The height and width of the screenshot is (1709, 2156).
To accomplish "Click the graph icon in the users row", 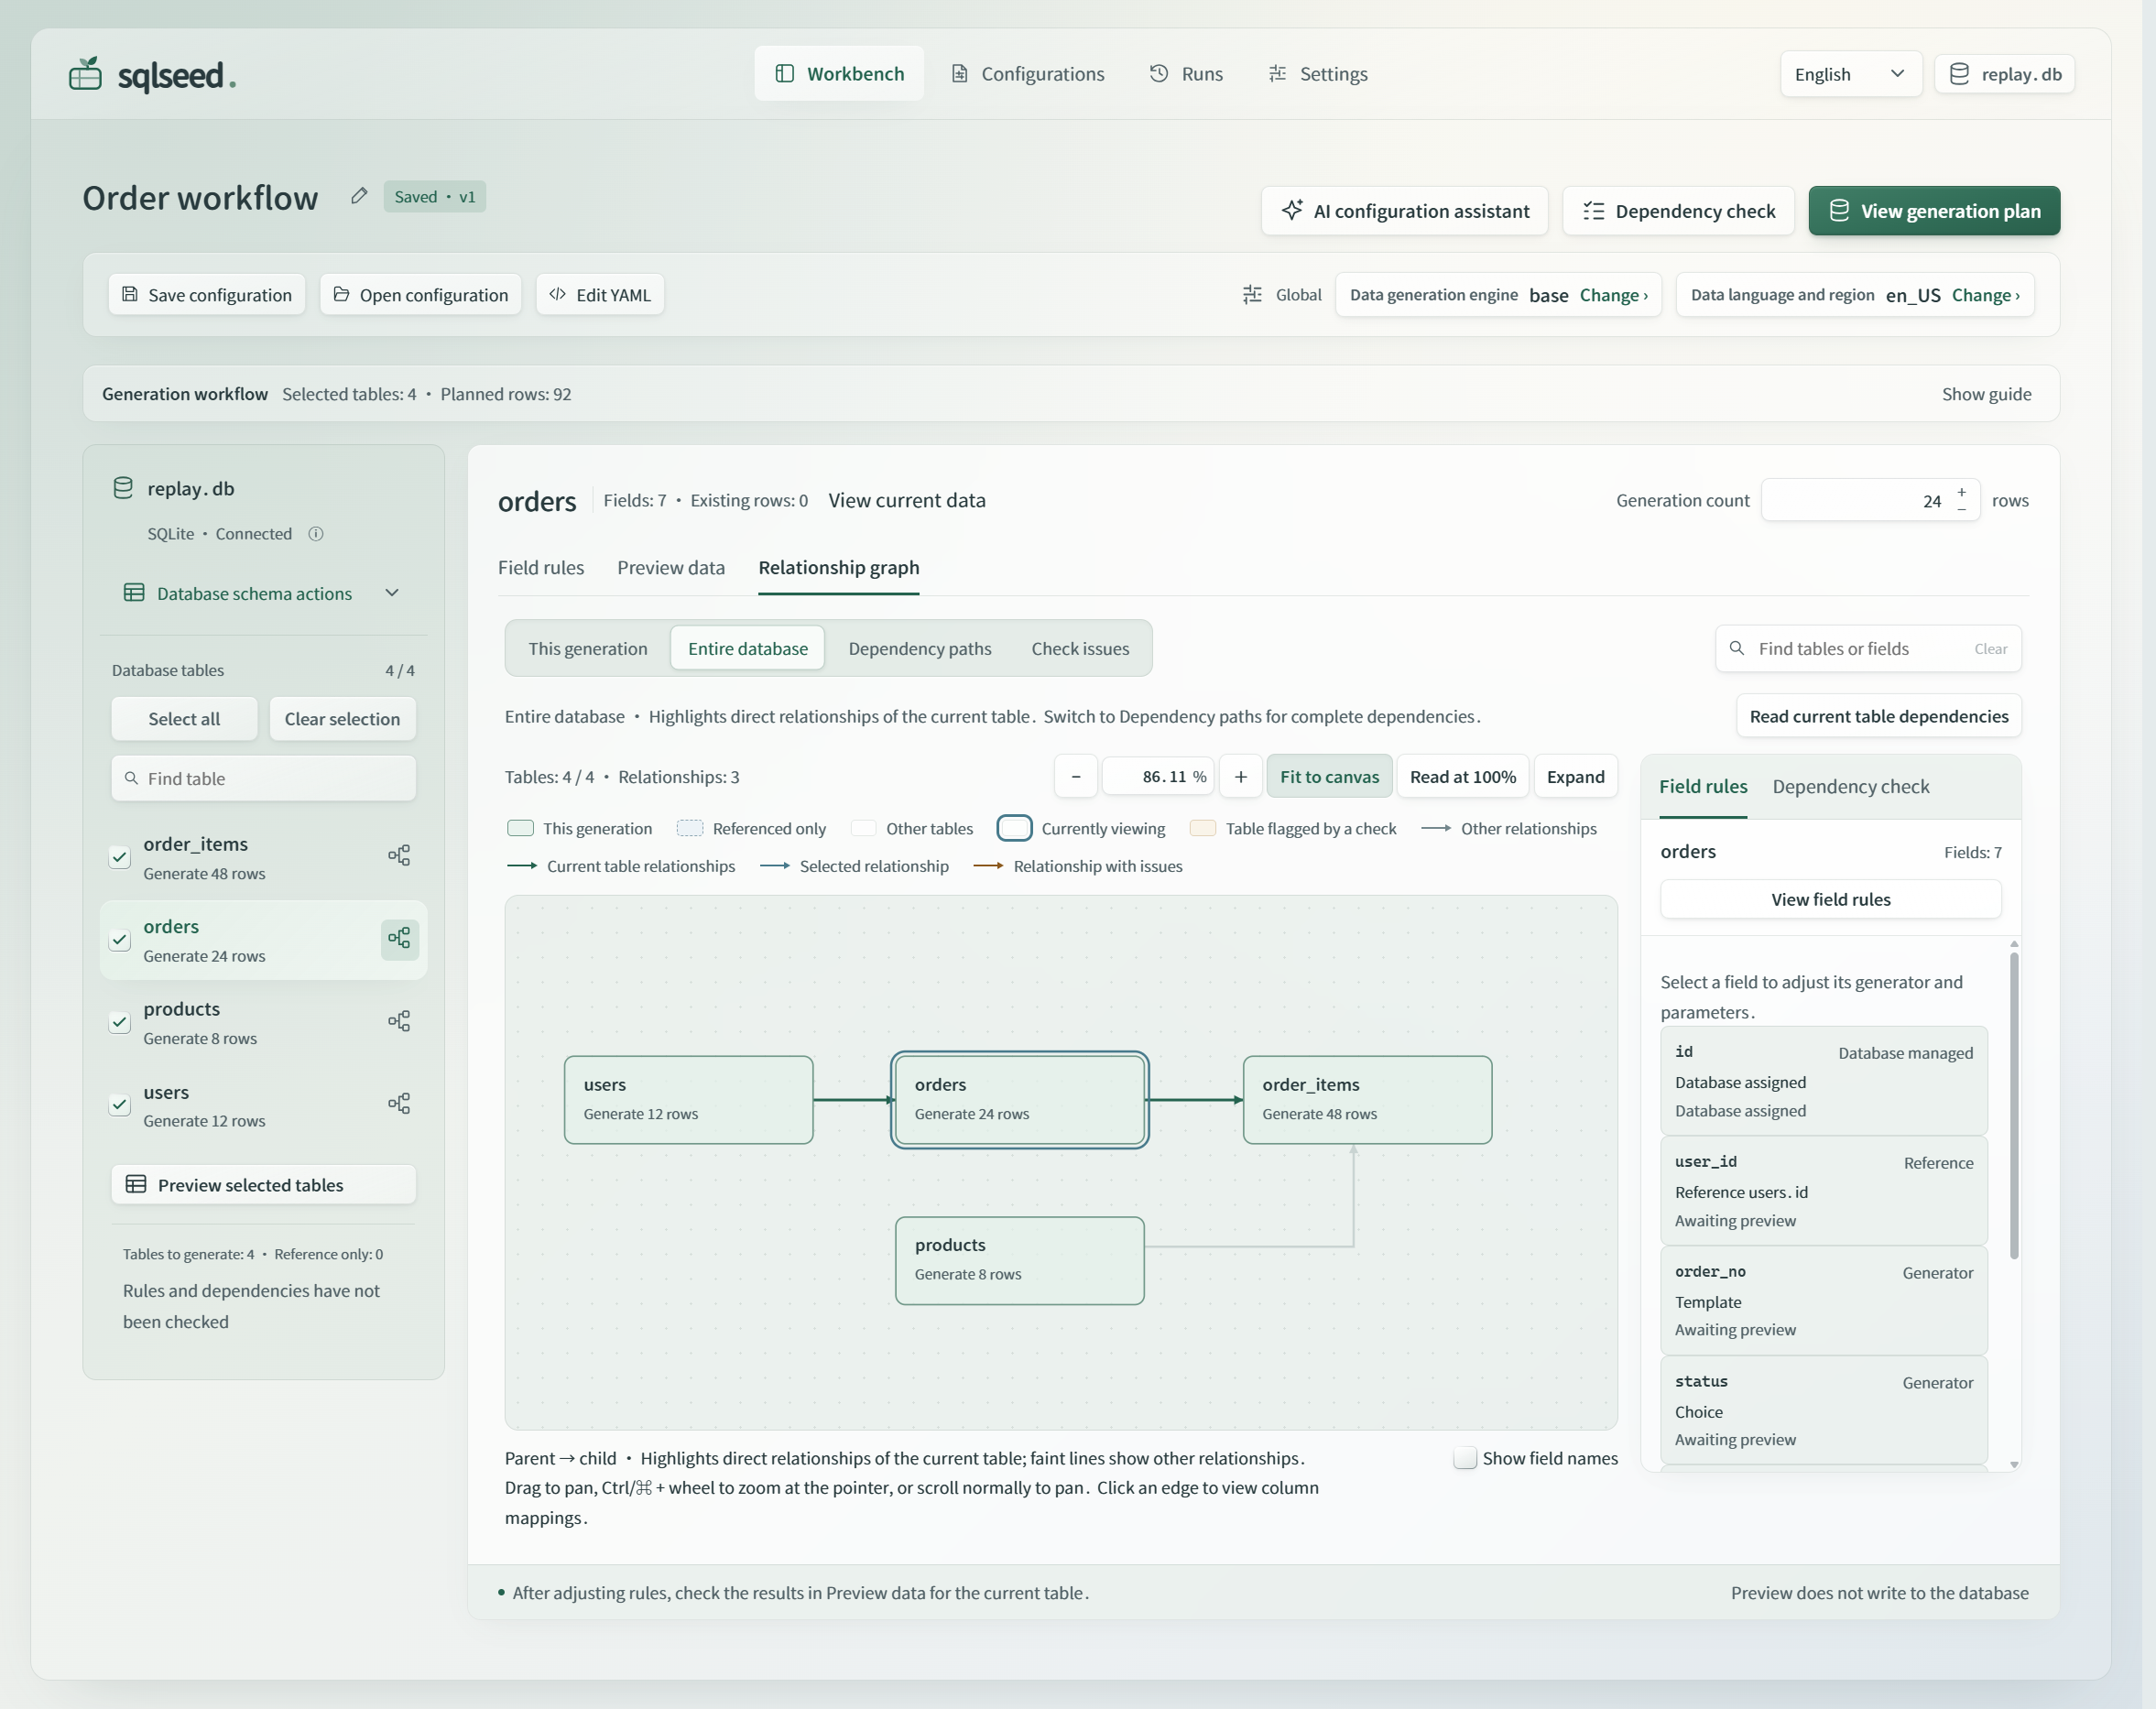I will coord(399,1103).
